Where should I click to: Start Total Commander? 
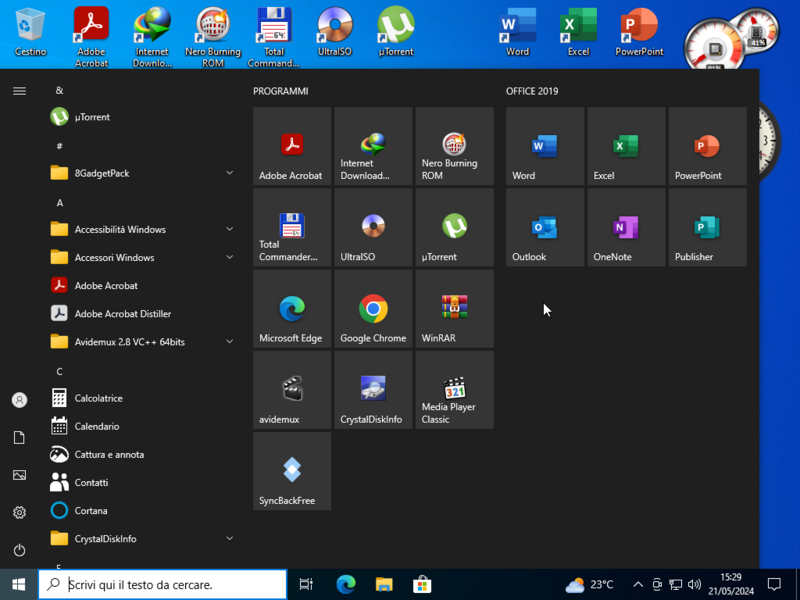point(291,227)
